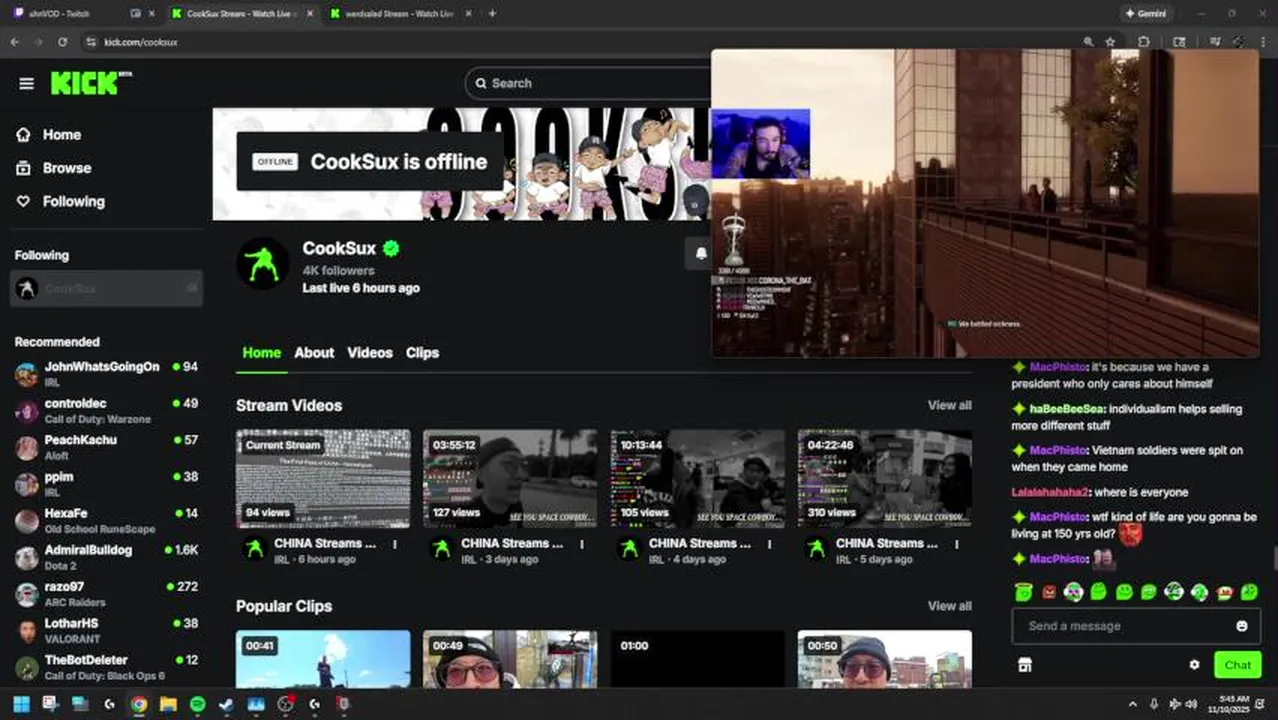Open the shop icon below chat box
The image size is (1278, 720).
pyautogui.click(x=1024, y=665)
